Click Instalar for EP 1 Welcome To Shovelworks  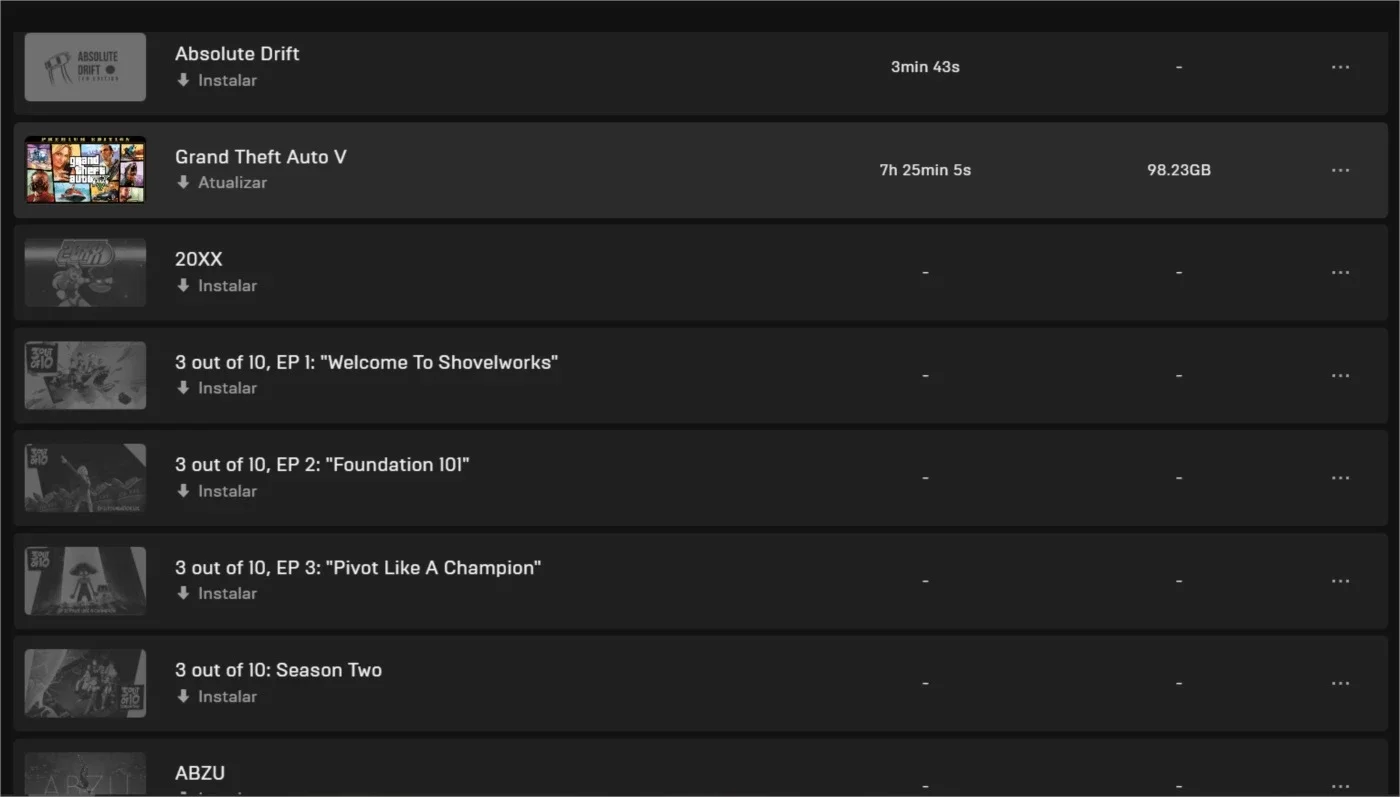[217, 388]
